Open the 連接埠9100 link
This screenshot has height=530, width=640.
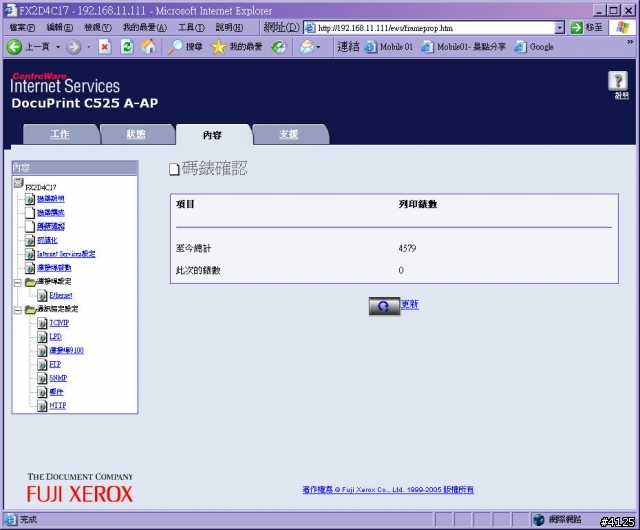tap(67, 350)
